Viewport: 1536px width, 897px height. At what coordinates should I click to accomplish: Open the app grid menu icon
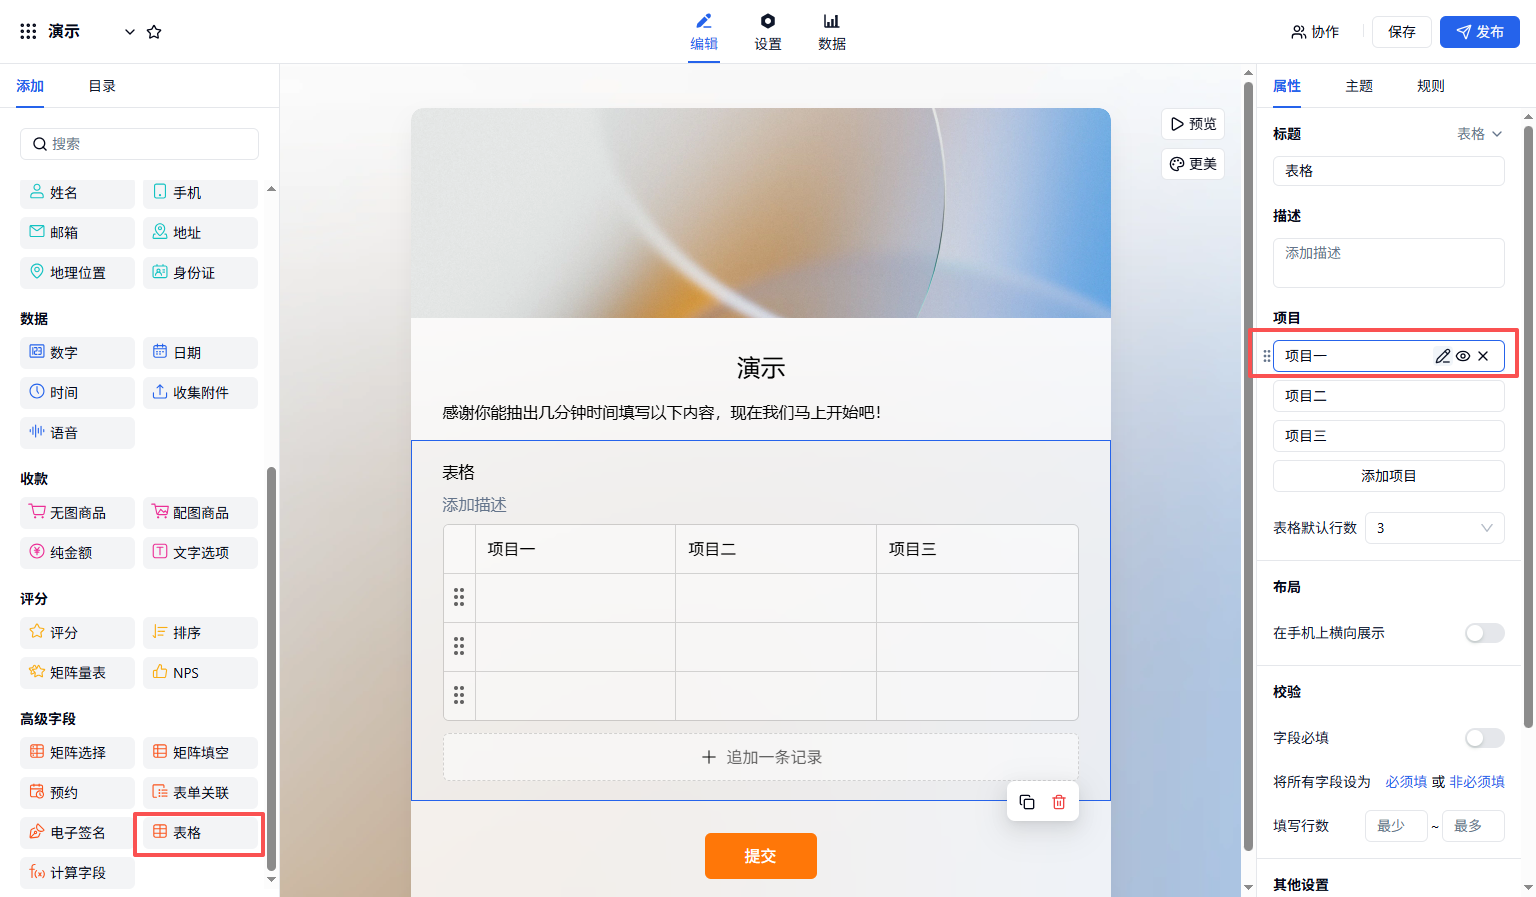pos(28,32)
